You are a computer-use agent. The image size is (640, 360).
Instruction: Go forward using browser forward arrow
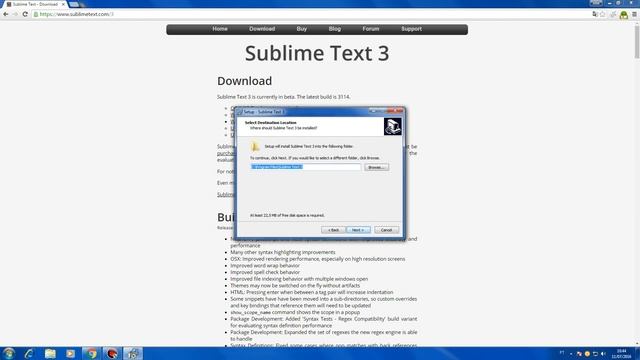[x=15, y=14]
